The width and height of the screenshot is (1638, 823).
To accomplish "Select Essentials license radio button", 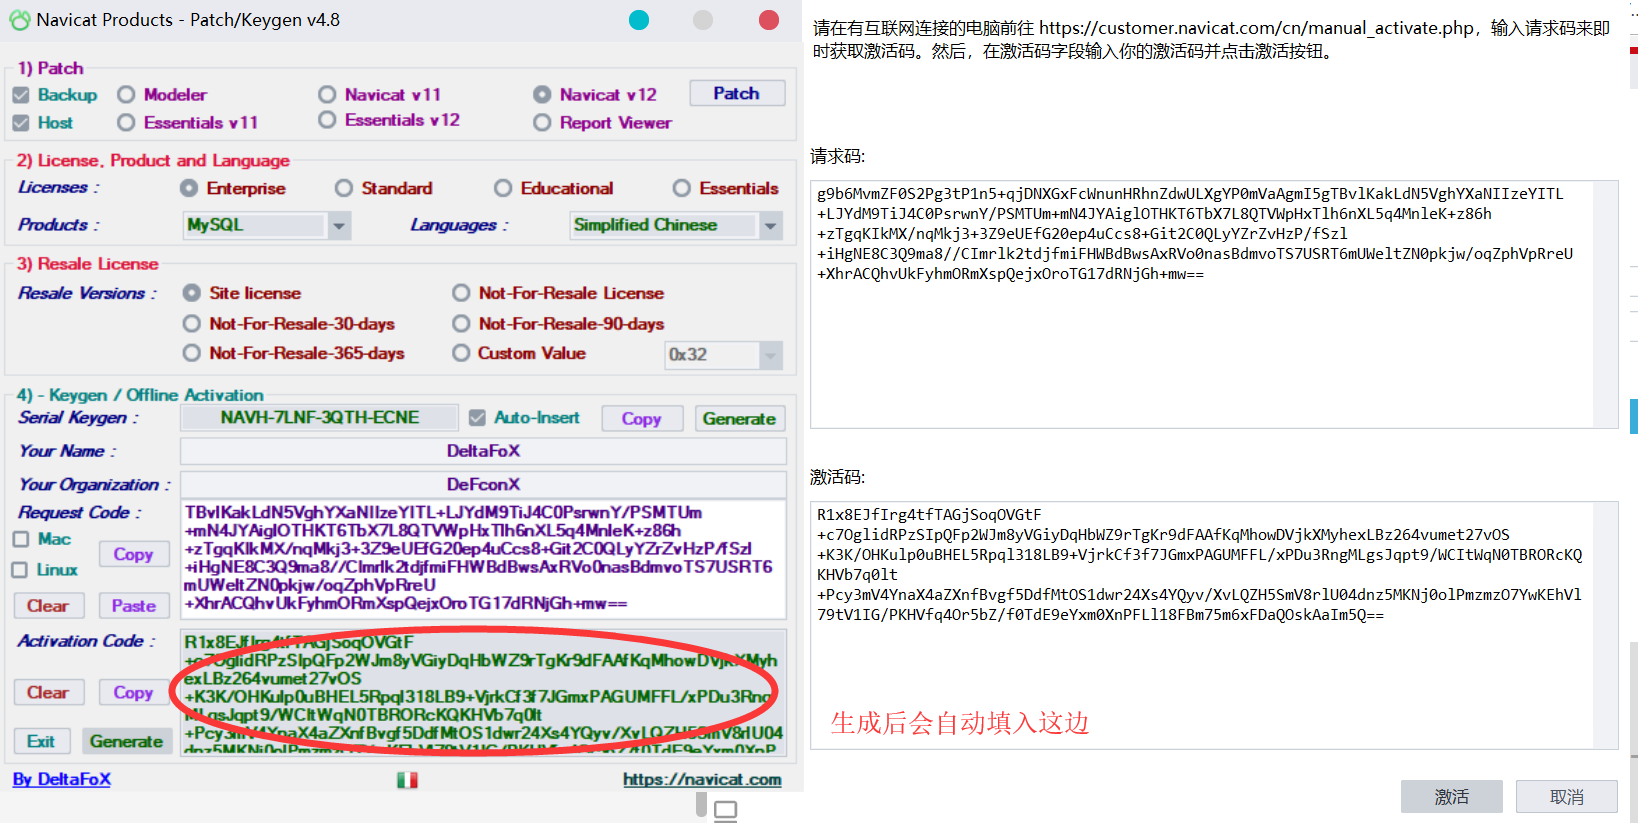I will pos(682,188).
